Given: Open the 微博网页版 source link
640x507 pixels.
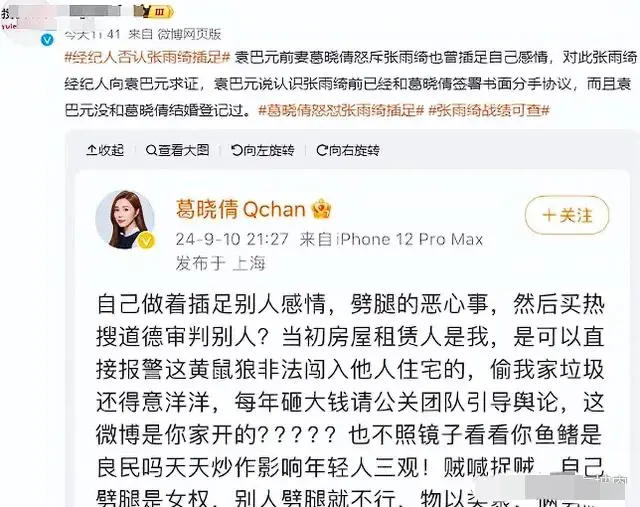Looking at the screenshot, I should tap(189, 34).
